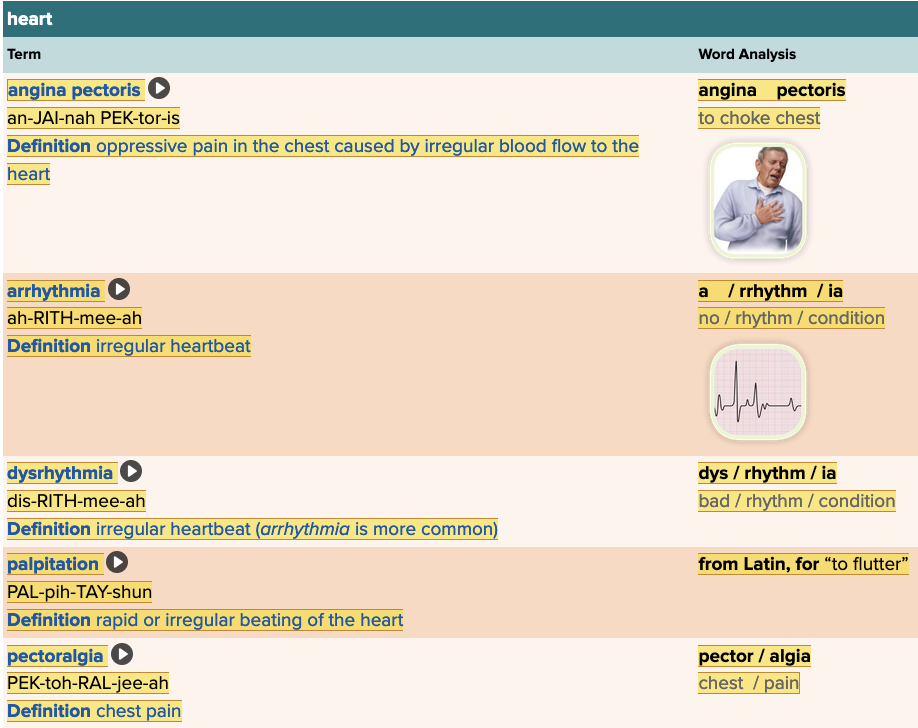Screen dimensions: 918x728
Task: Click the 'Word Analysis' column header
Action: [x=746, y=54]
